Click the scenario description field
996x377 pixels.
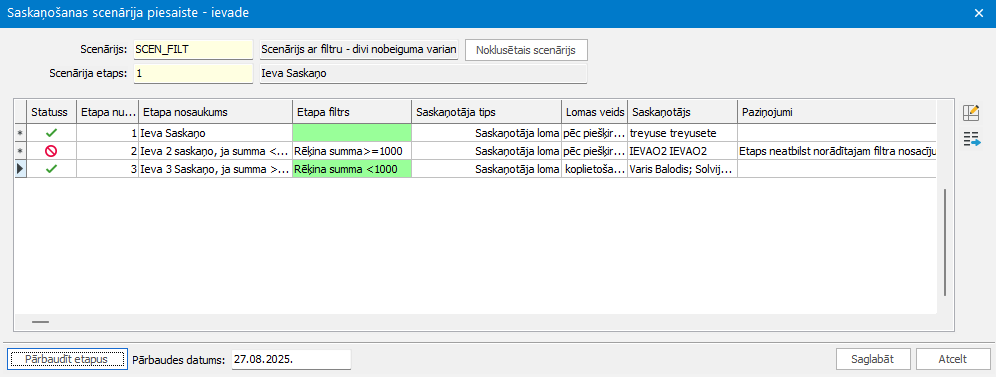359,50
